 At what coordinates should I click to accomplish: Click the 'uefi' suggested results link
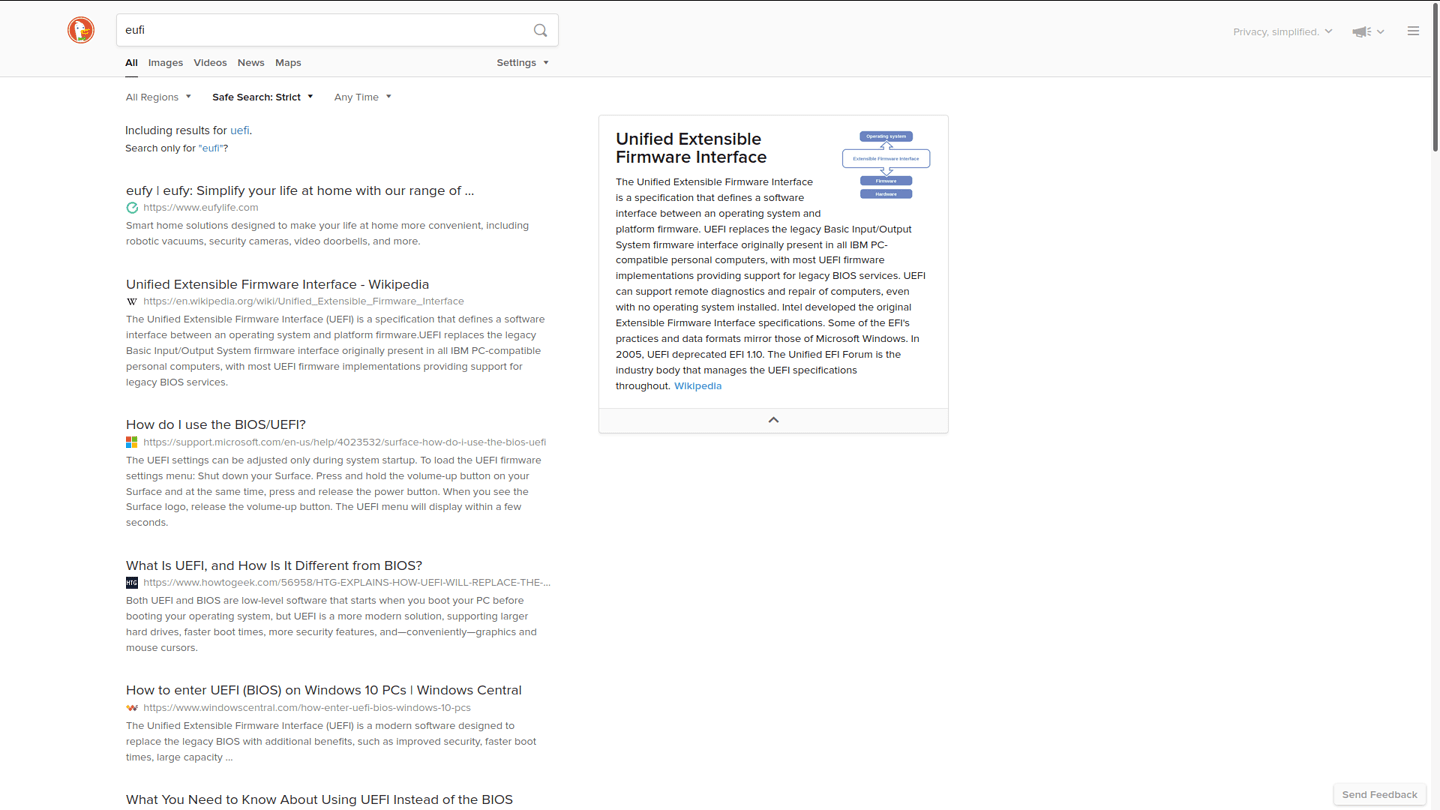tap(240, 131)
